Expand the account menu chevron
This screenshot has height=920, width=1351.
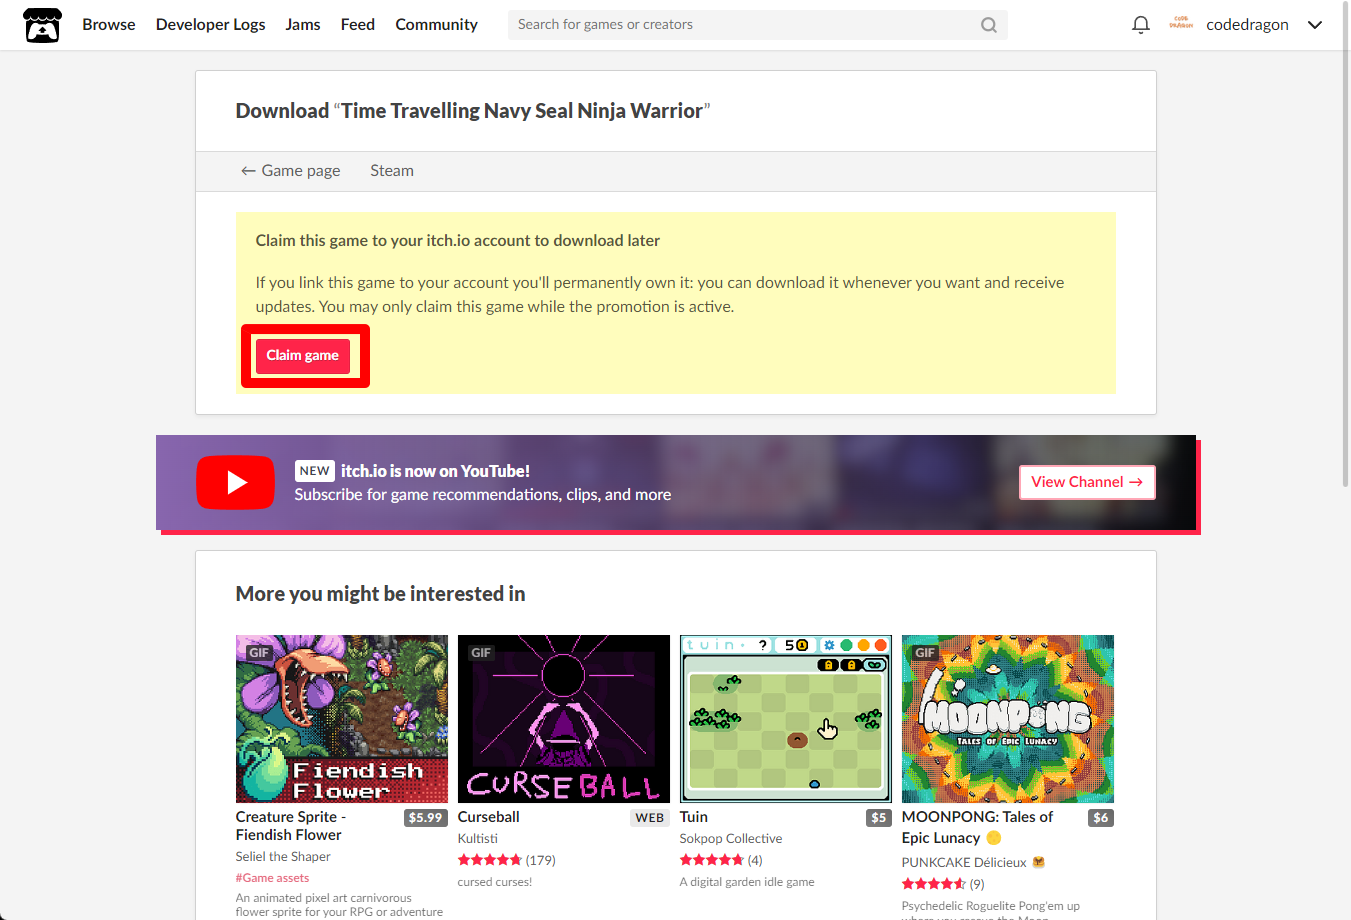pyautogui.click(x=1315, y=25)
